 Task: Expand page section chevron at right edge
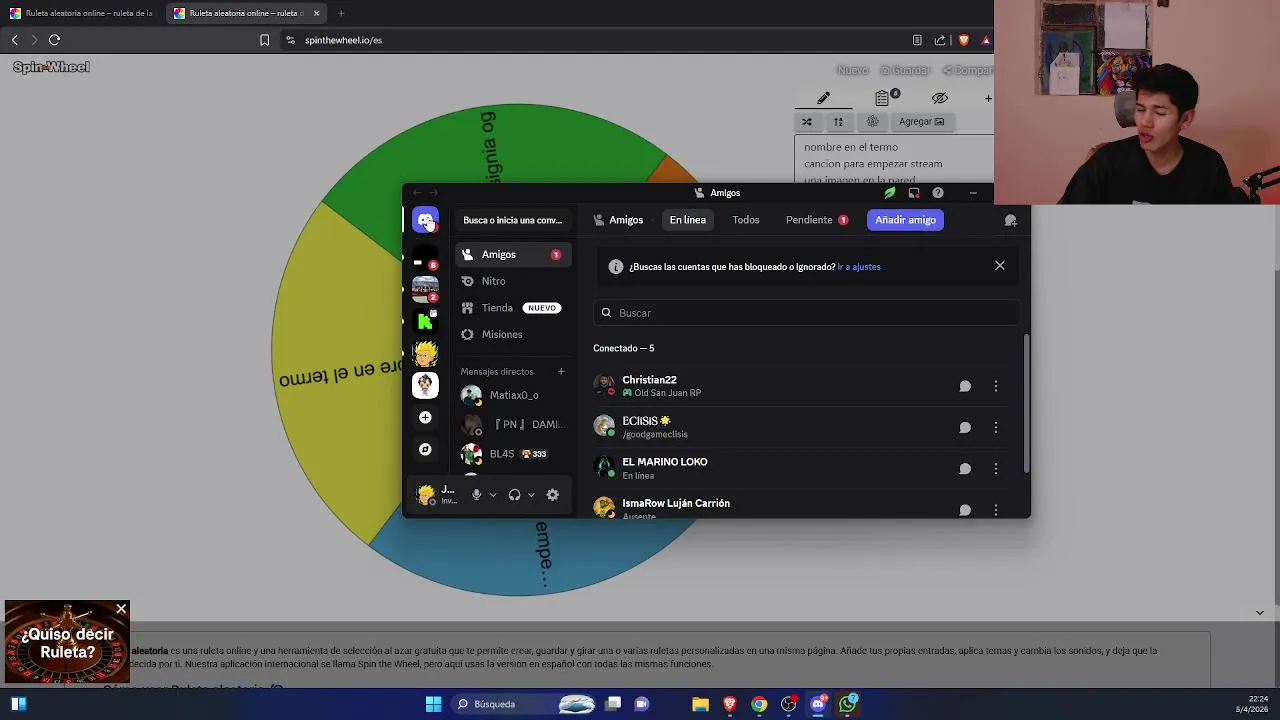pyautogui.click(x=1259, y=612)
